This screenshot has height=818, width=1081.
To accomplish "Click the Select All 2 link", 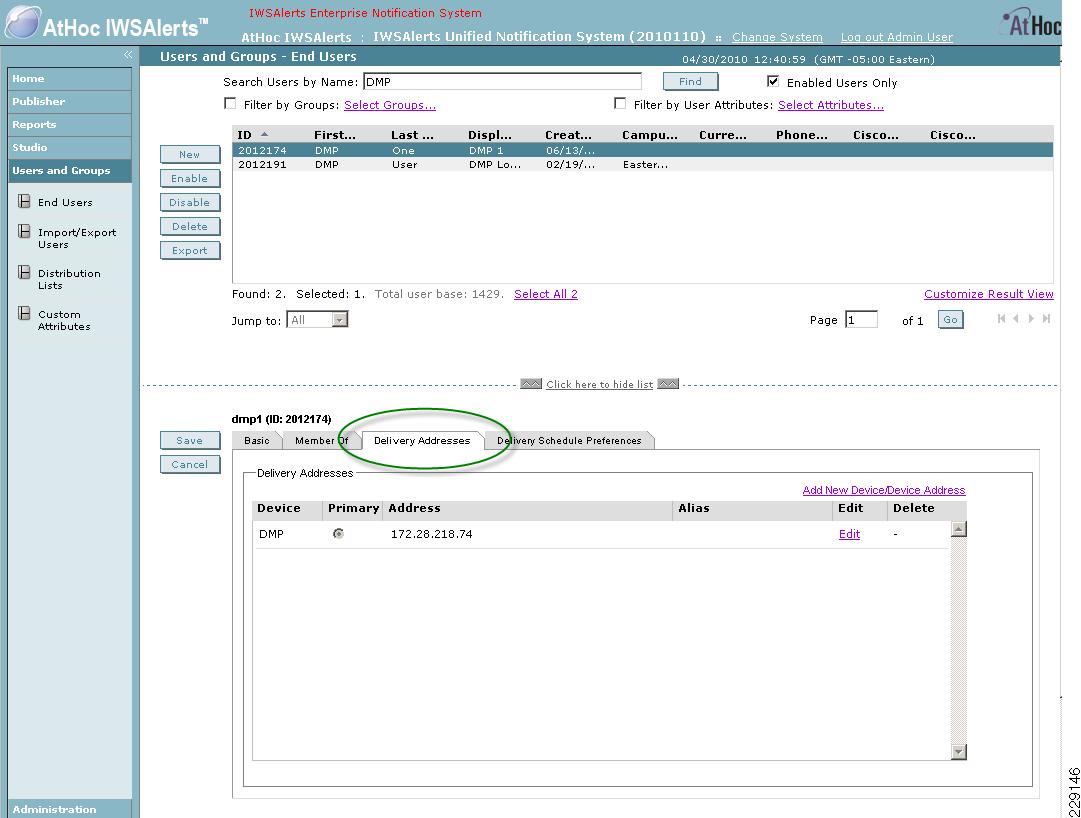I will tap(546, 294).
